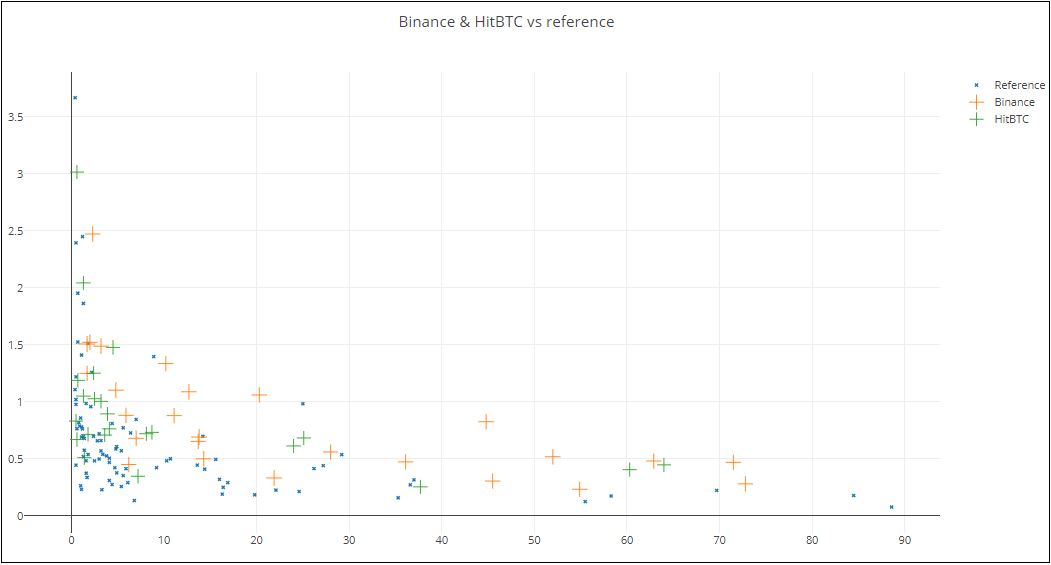This screenshot has width=1051, height=565.
Task: Select the green HitBTC marker at y 3
Action: pos(76,172)
